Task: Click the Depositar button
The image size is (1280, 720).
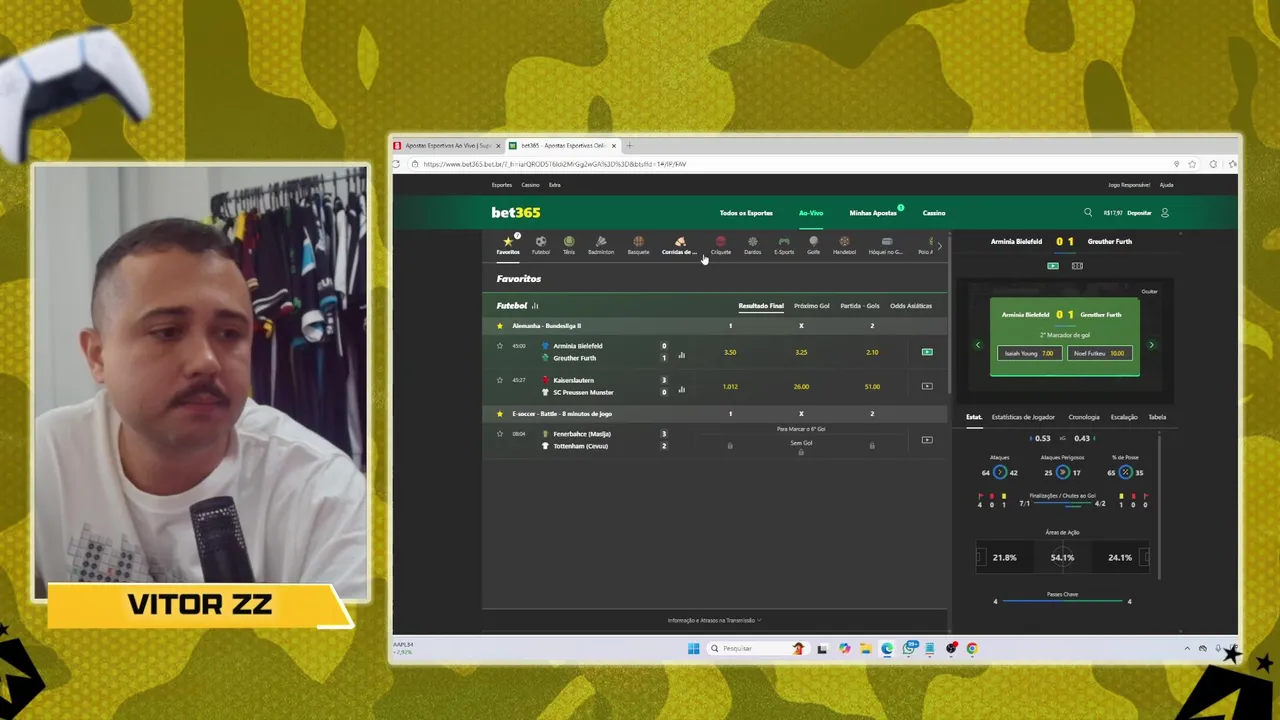Action: point(1139,213)
